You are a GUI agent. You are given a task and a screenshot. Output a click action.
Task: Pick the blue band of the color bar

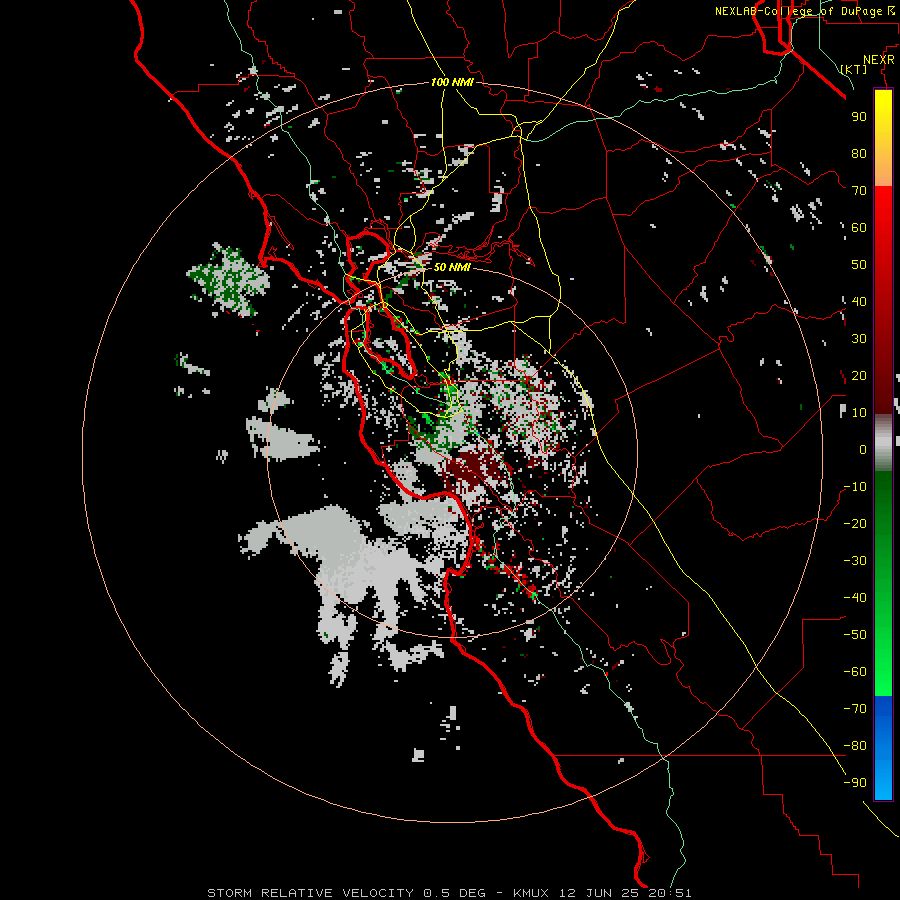[x=883, y=747]
